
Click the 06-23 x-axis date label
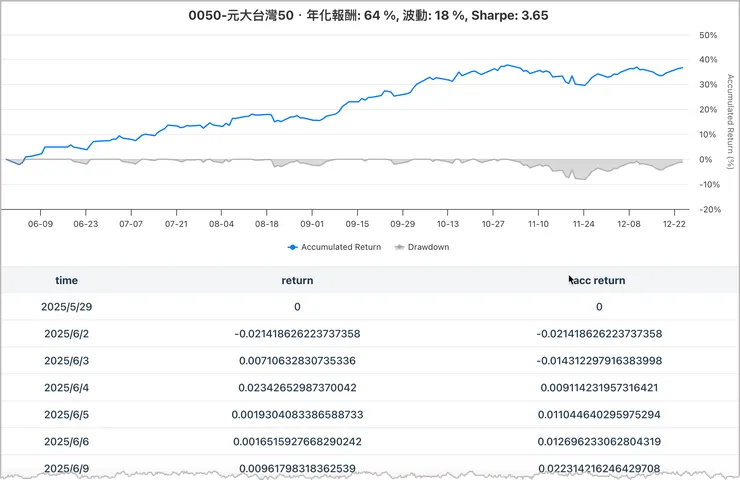tap(86, 224)
